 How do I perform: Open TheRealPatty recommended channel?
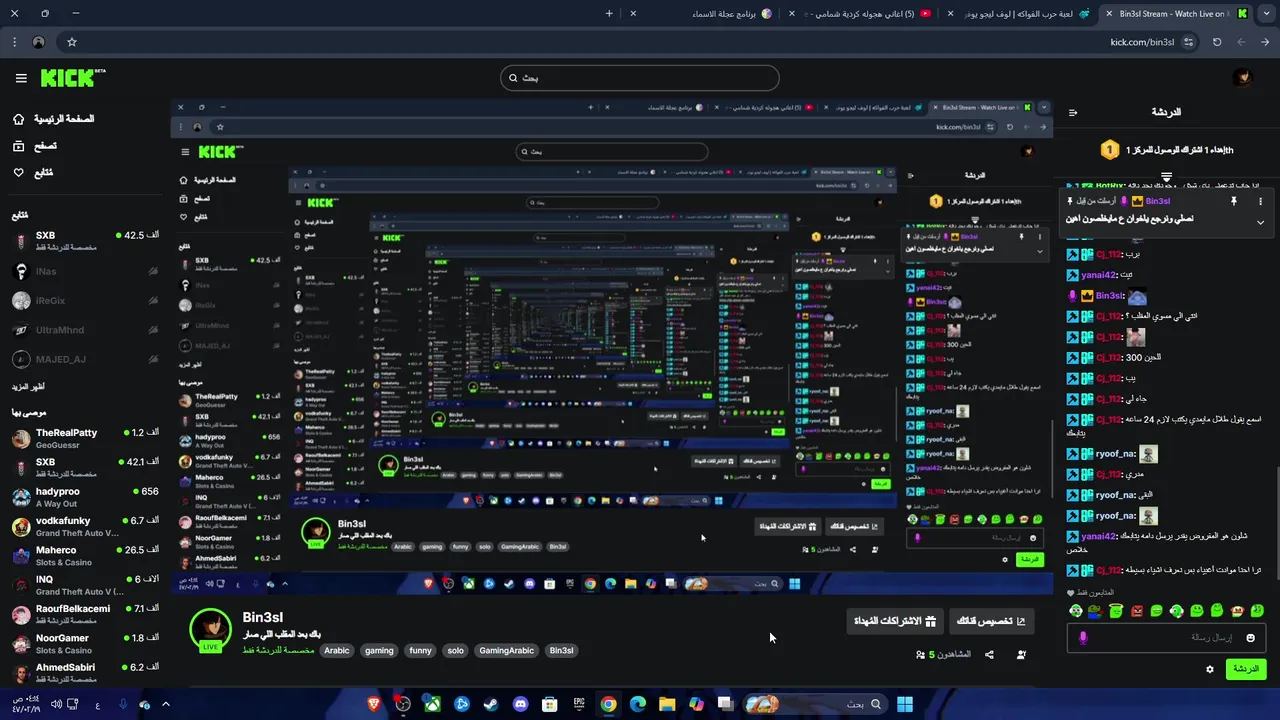coord(85,438)
